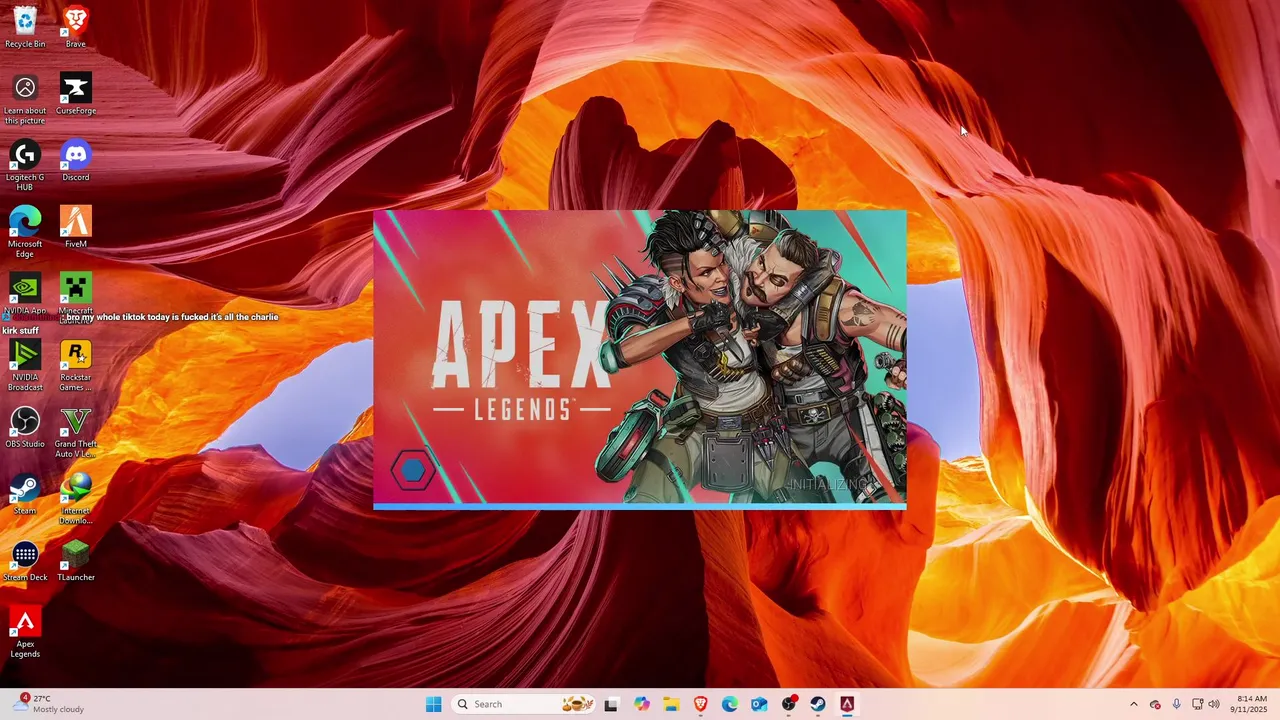The height and width of the screenshot is (720, 1280).
Task: Switch to OBS Studio in the taskbar
Action: [x=789, y=704]
